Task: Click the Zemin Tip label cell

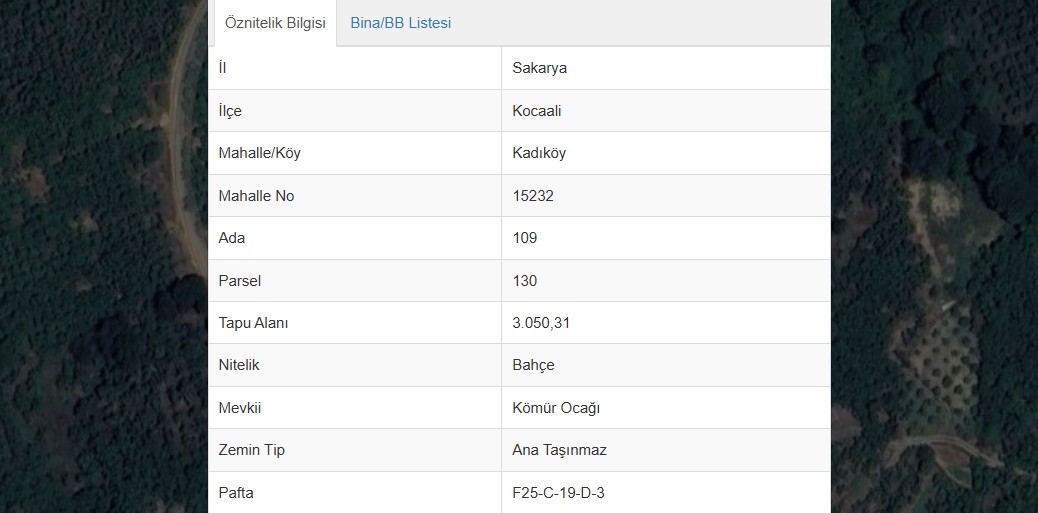Action: point(355,450)
